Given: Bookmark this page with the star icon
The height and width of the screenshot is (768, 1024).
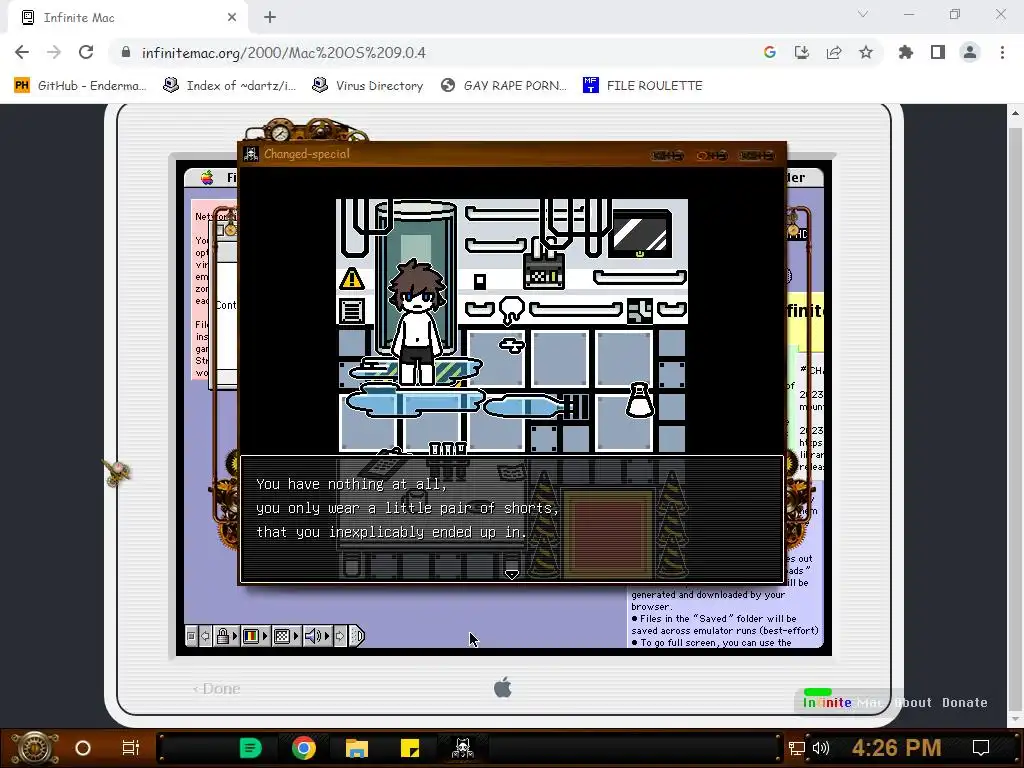Looking at the screenshot, I should click(866, 52).
